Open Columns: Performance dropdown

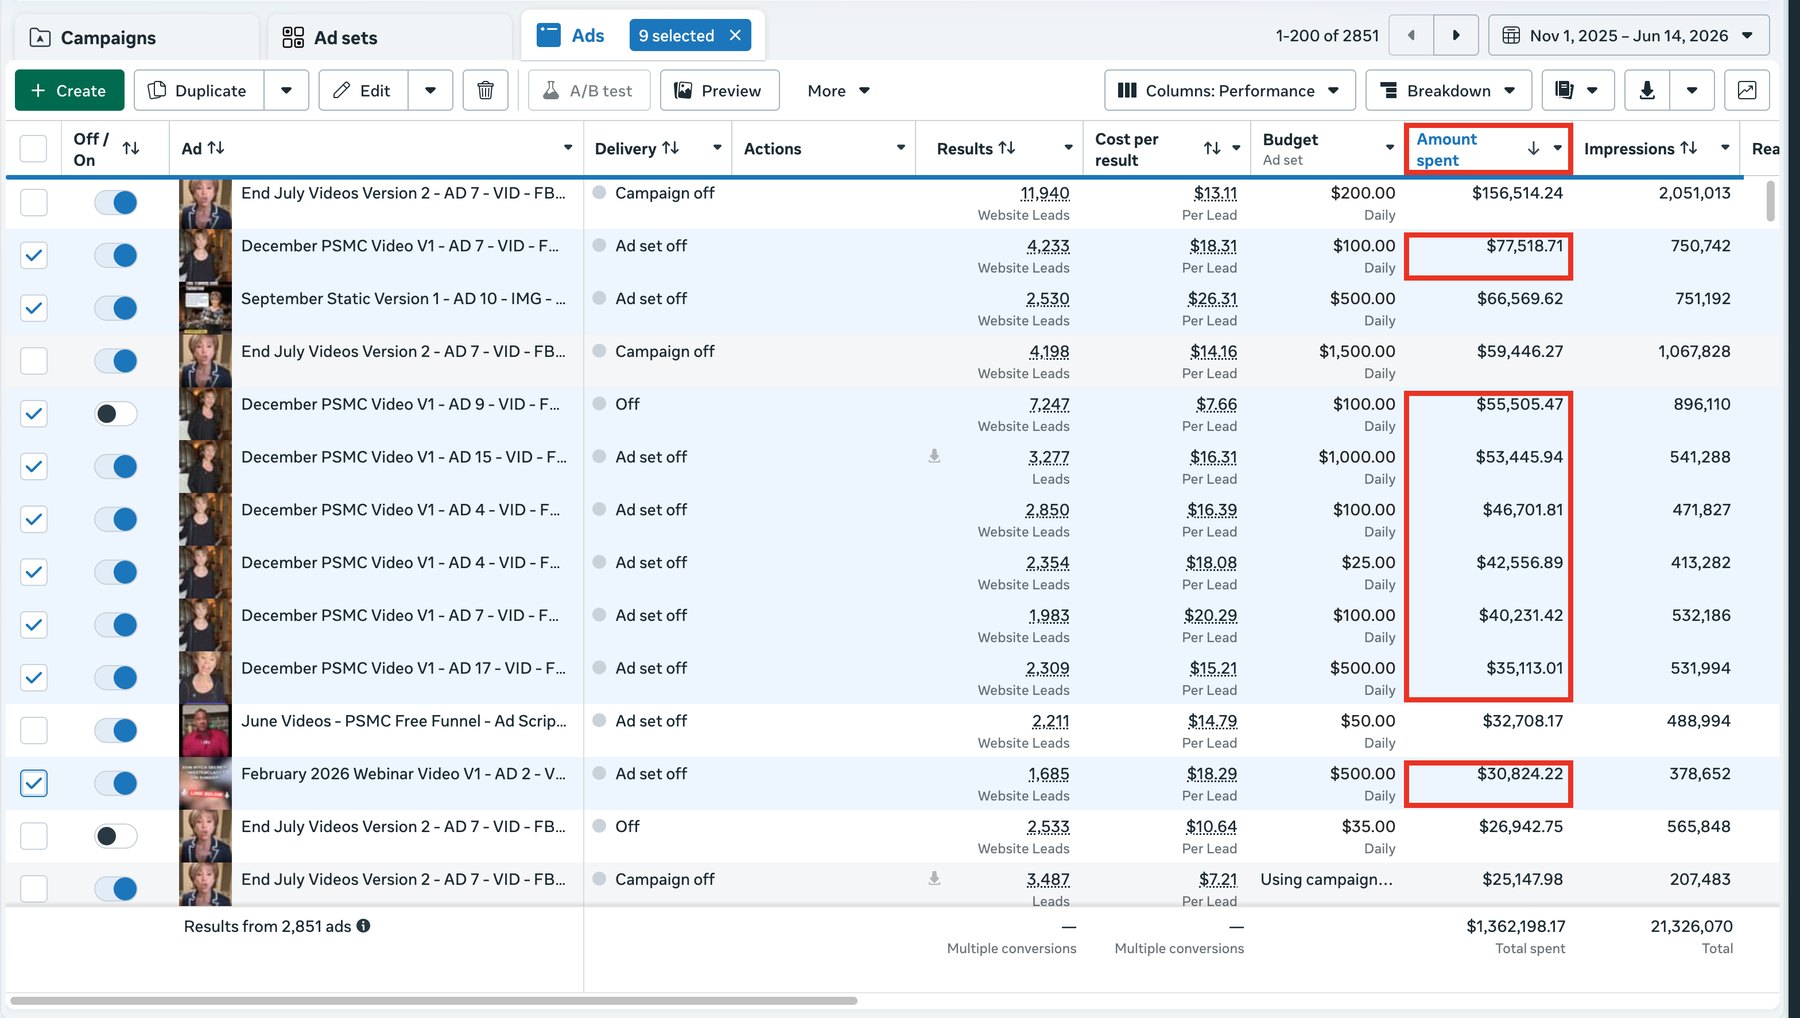tap(1230, 90)
